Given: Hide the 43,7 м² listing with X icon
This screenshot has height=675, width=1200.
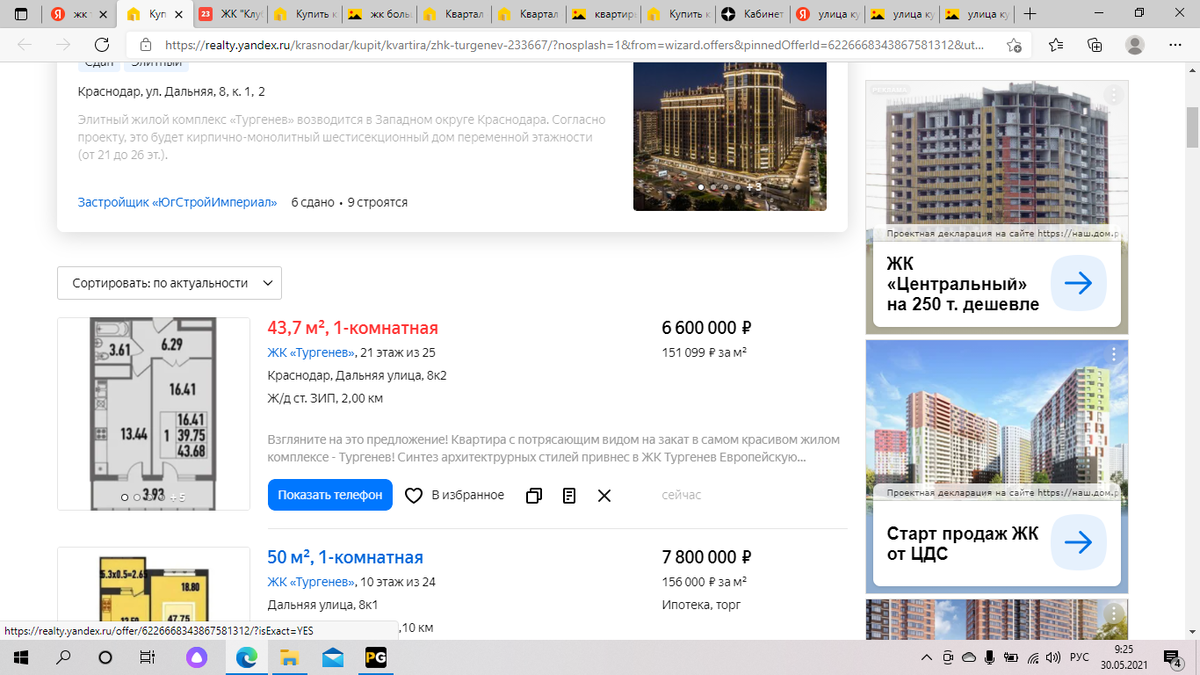Looking at the screenshot, I should (604, 495).
